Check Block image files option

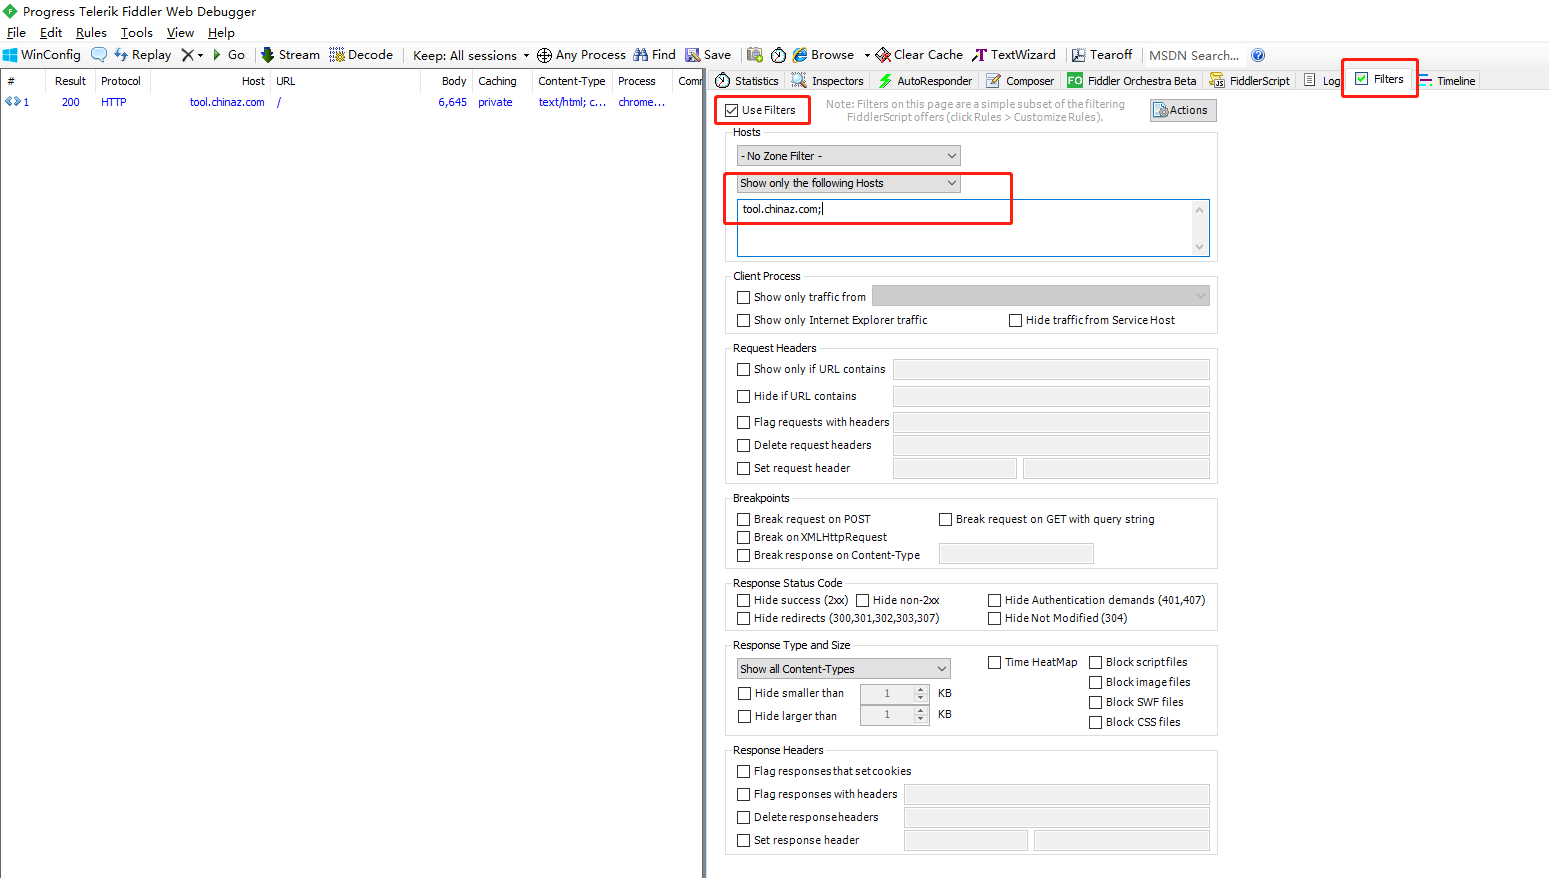click(x=1096, y=683)
